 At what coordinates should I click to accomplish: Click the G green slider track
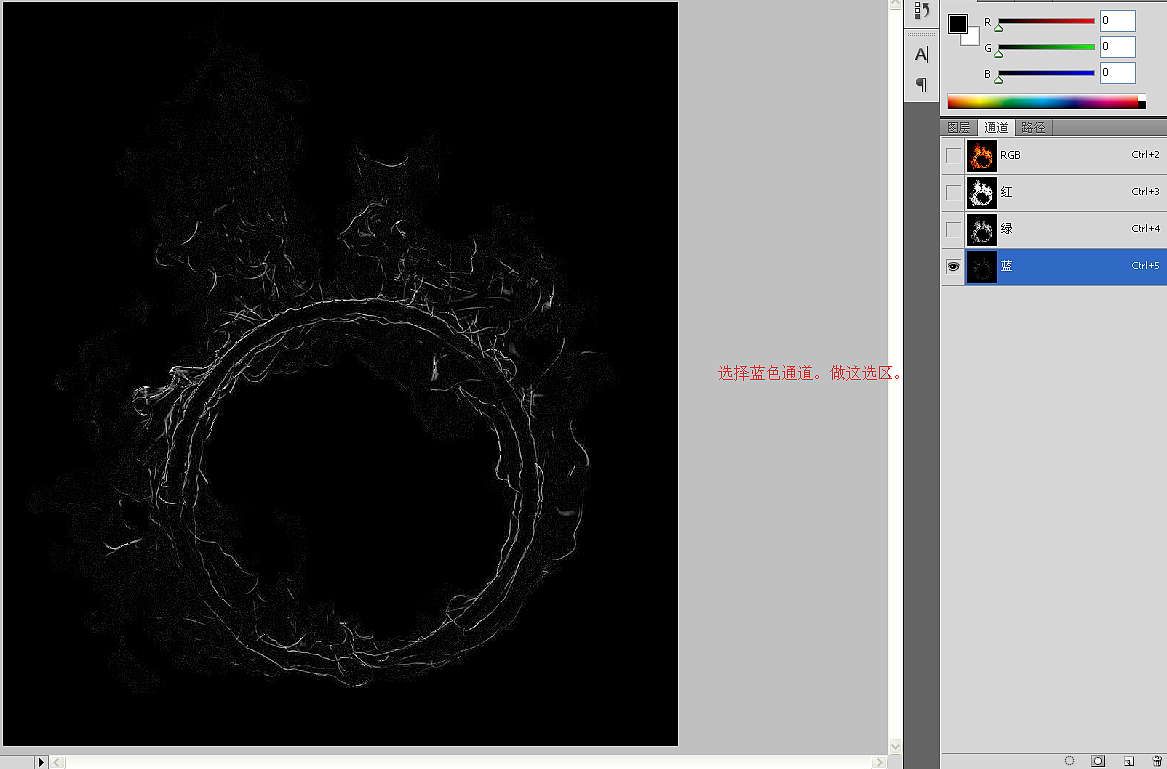[x=1046, y=47]
